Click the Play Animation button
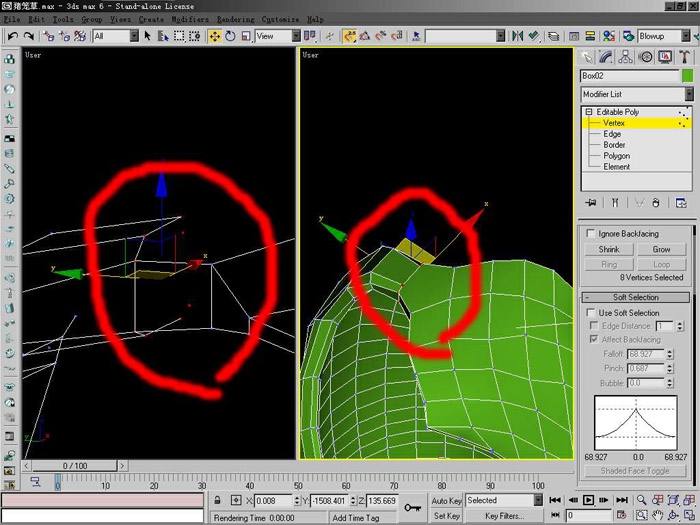Viewport: 700px width, 525px height. [588, 500]
